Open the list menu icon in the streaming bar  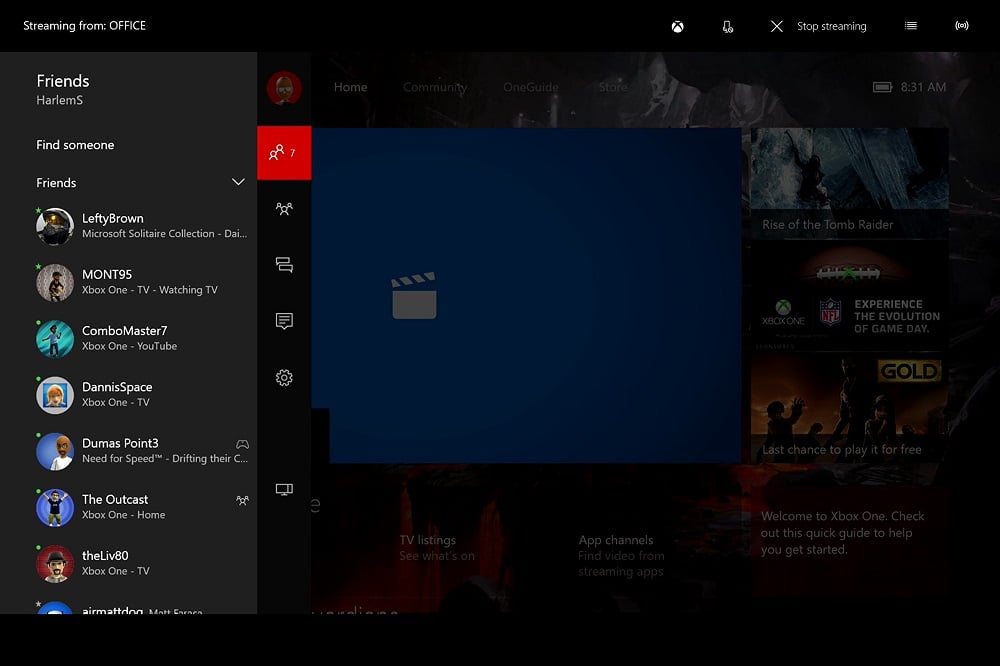[x=911, y=26]
